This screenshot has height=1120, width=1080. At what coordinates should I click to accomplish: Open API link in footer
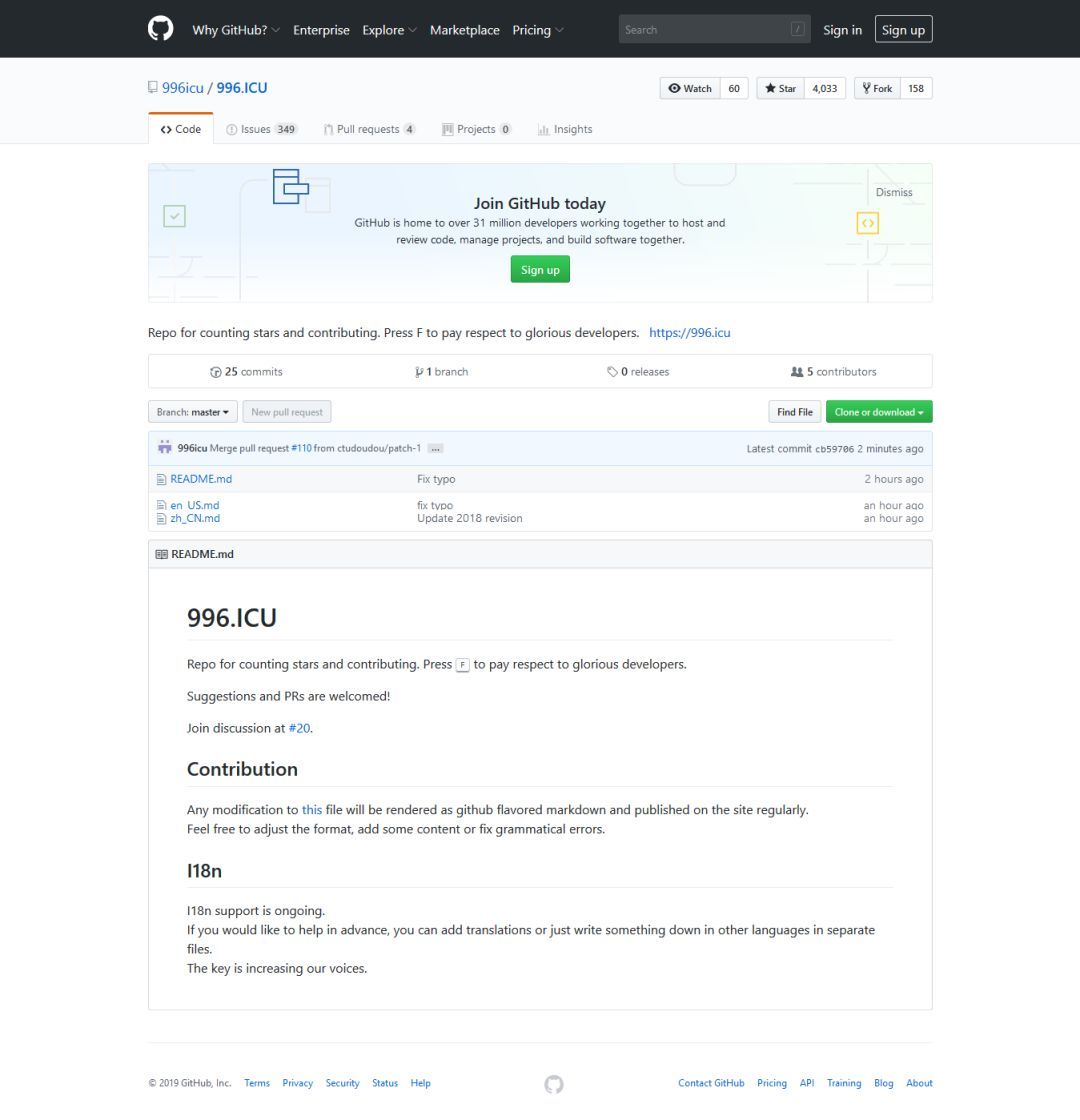pos(806,1084)
